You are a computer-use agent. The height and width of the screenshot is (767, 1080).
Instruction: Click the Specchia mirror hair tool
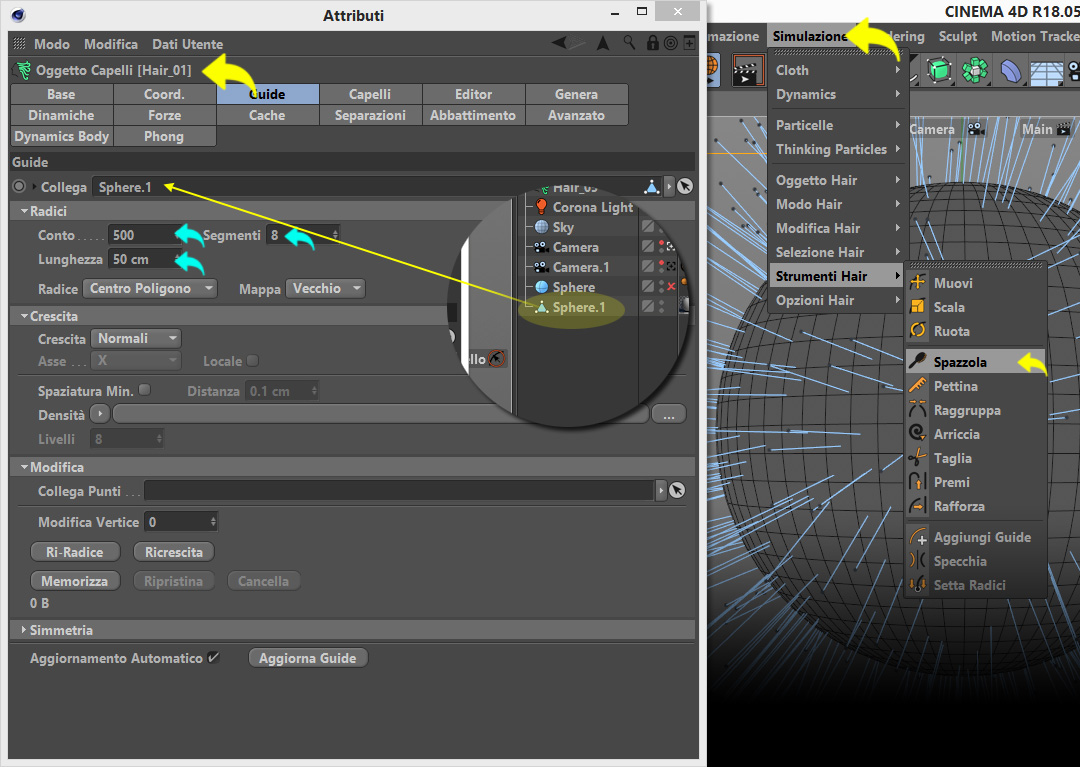pyautogui.click(x=975, y=561)
